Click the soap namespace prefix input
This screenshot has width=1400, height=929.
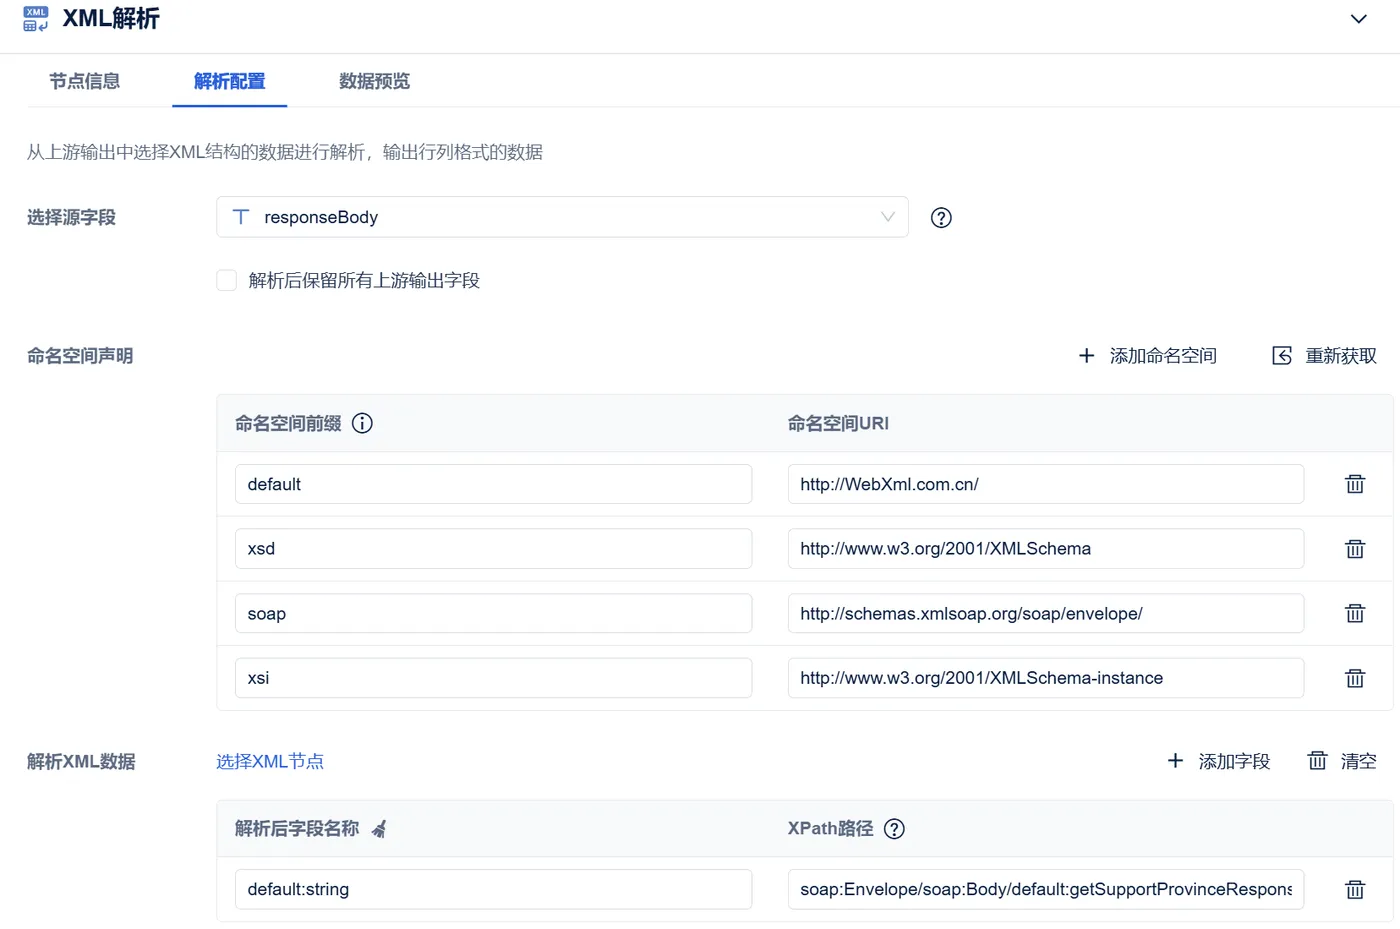click(x=493, y=613)
